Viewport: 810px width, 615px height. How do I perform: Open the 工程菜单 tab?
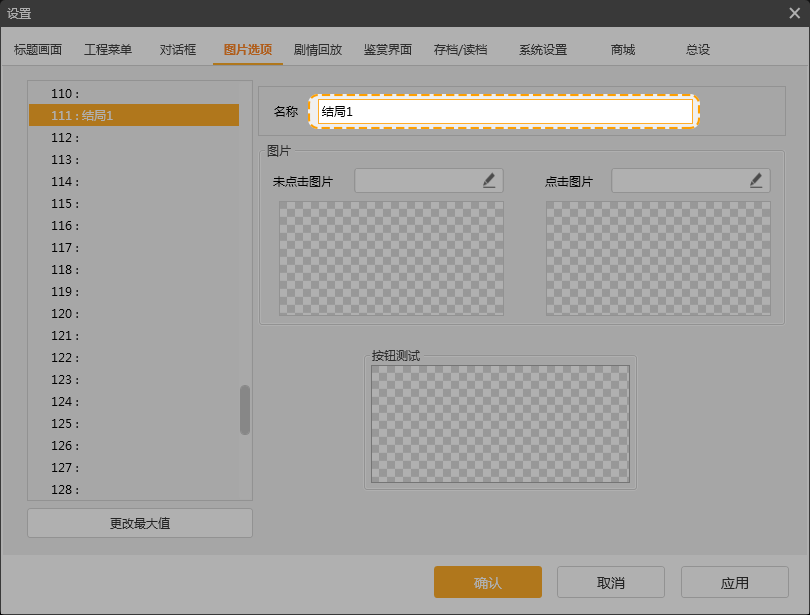107,48
